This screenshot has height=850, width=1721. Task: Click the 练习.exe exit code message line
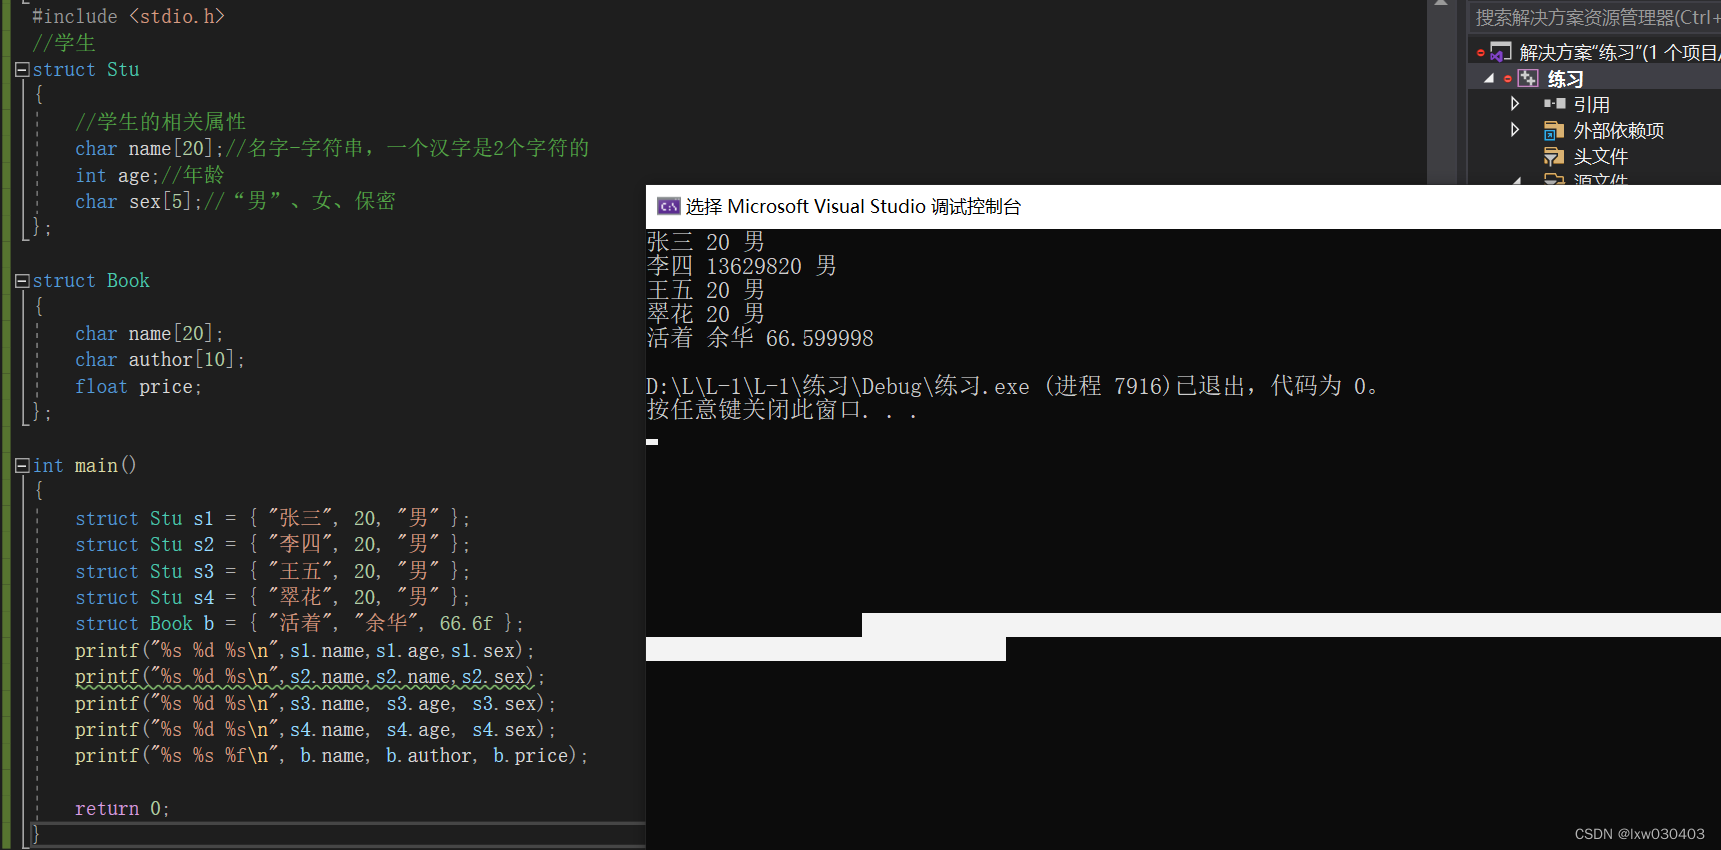click(1013, 386)
